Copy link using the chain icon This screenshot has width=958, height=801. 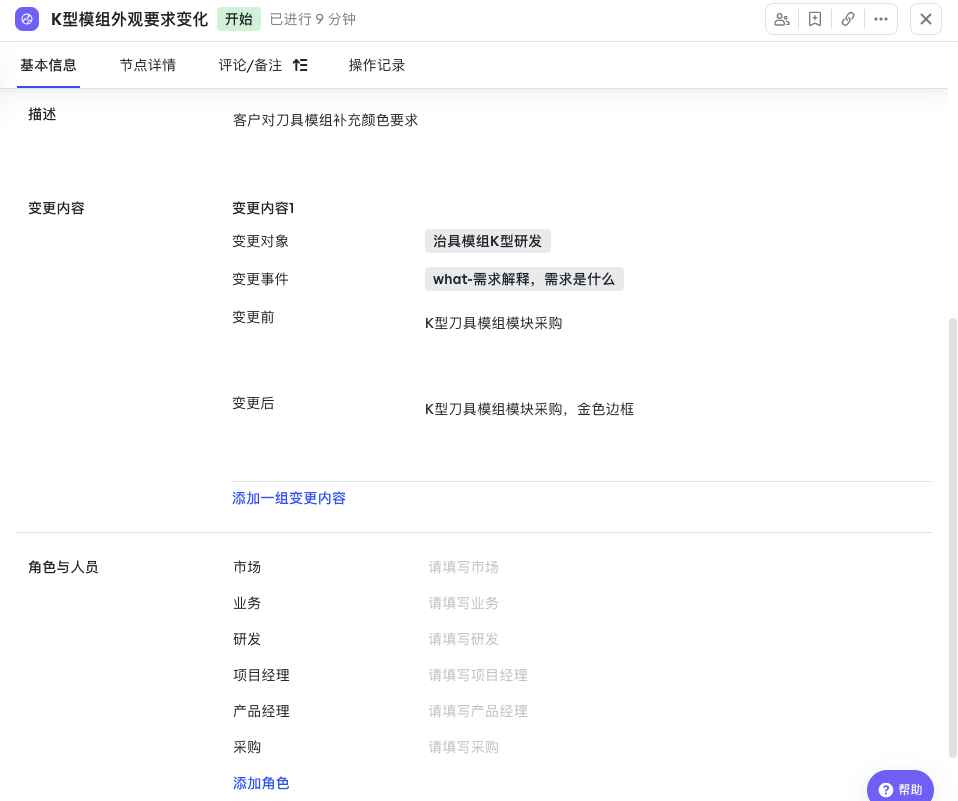click(848, 19)
